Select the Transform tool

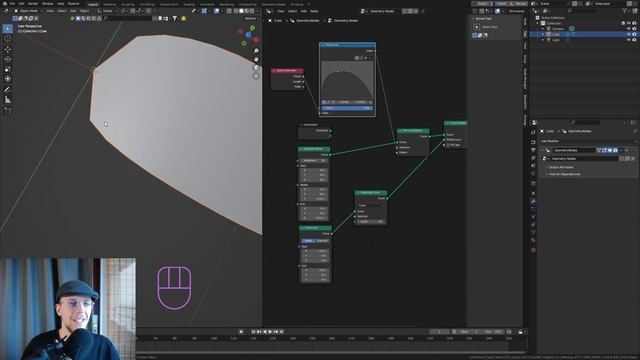[8, 79]
